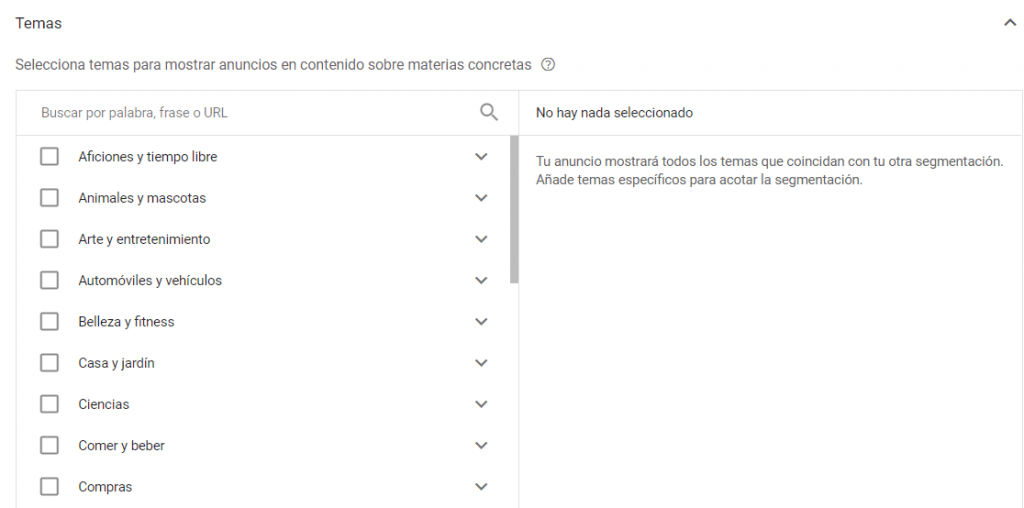Open the help icon next to the description
The width and height of the screenshot is (1024, 508).
tap(549, 65)
